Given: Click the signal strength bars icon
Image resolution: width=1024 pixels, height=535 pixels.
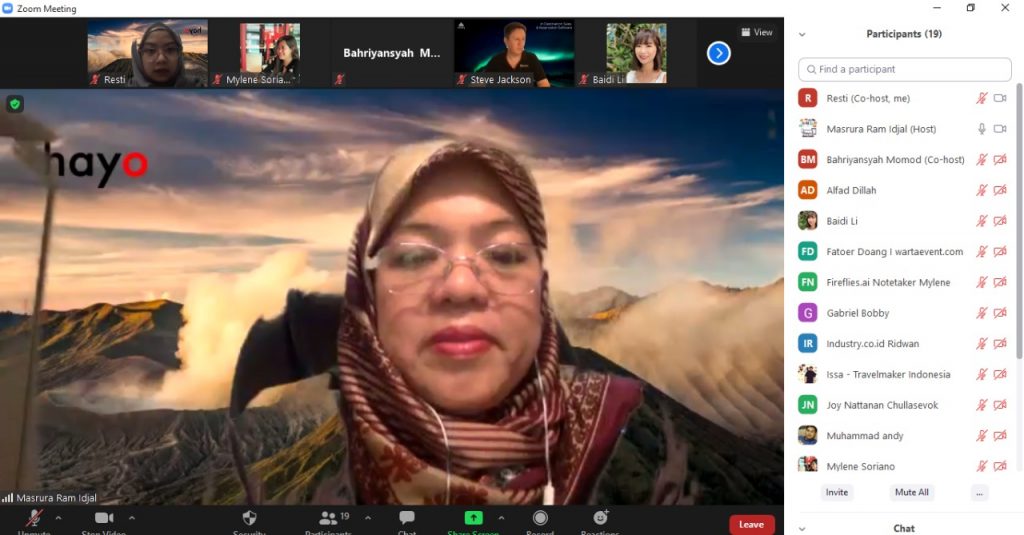Looking at the screenshot, I should (x=7, y=498).
